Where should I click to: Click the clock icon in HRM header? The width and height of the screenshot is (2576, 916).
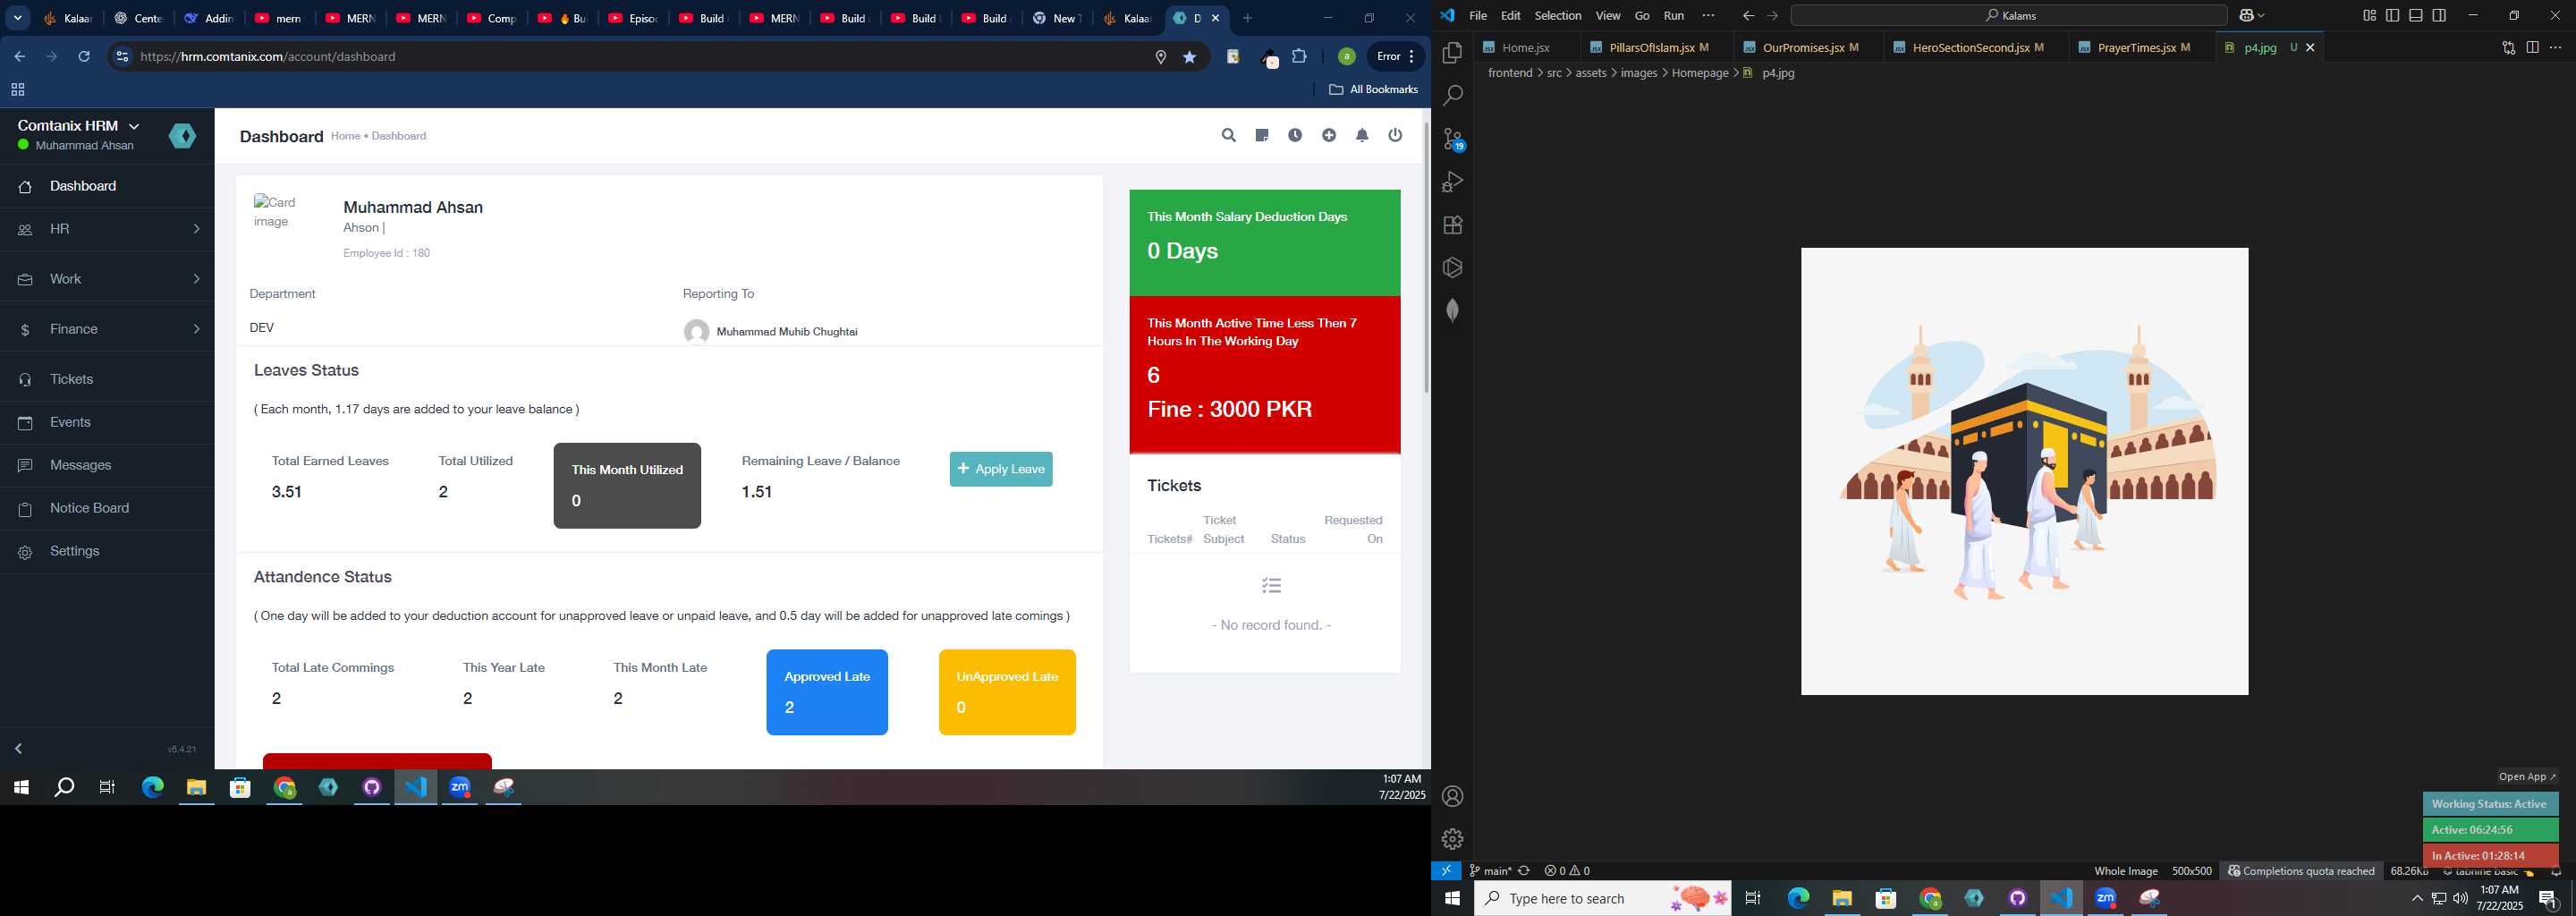1295,135
